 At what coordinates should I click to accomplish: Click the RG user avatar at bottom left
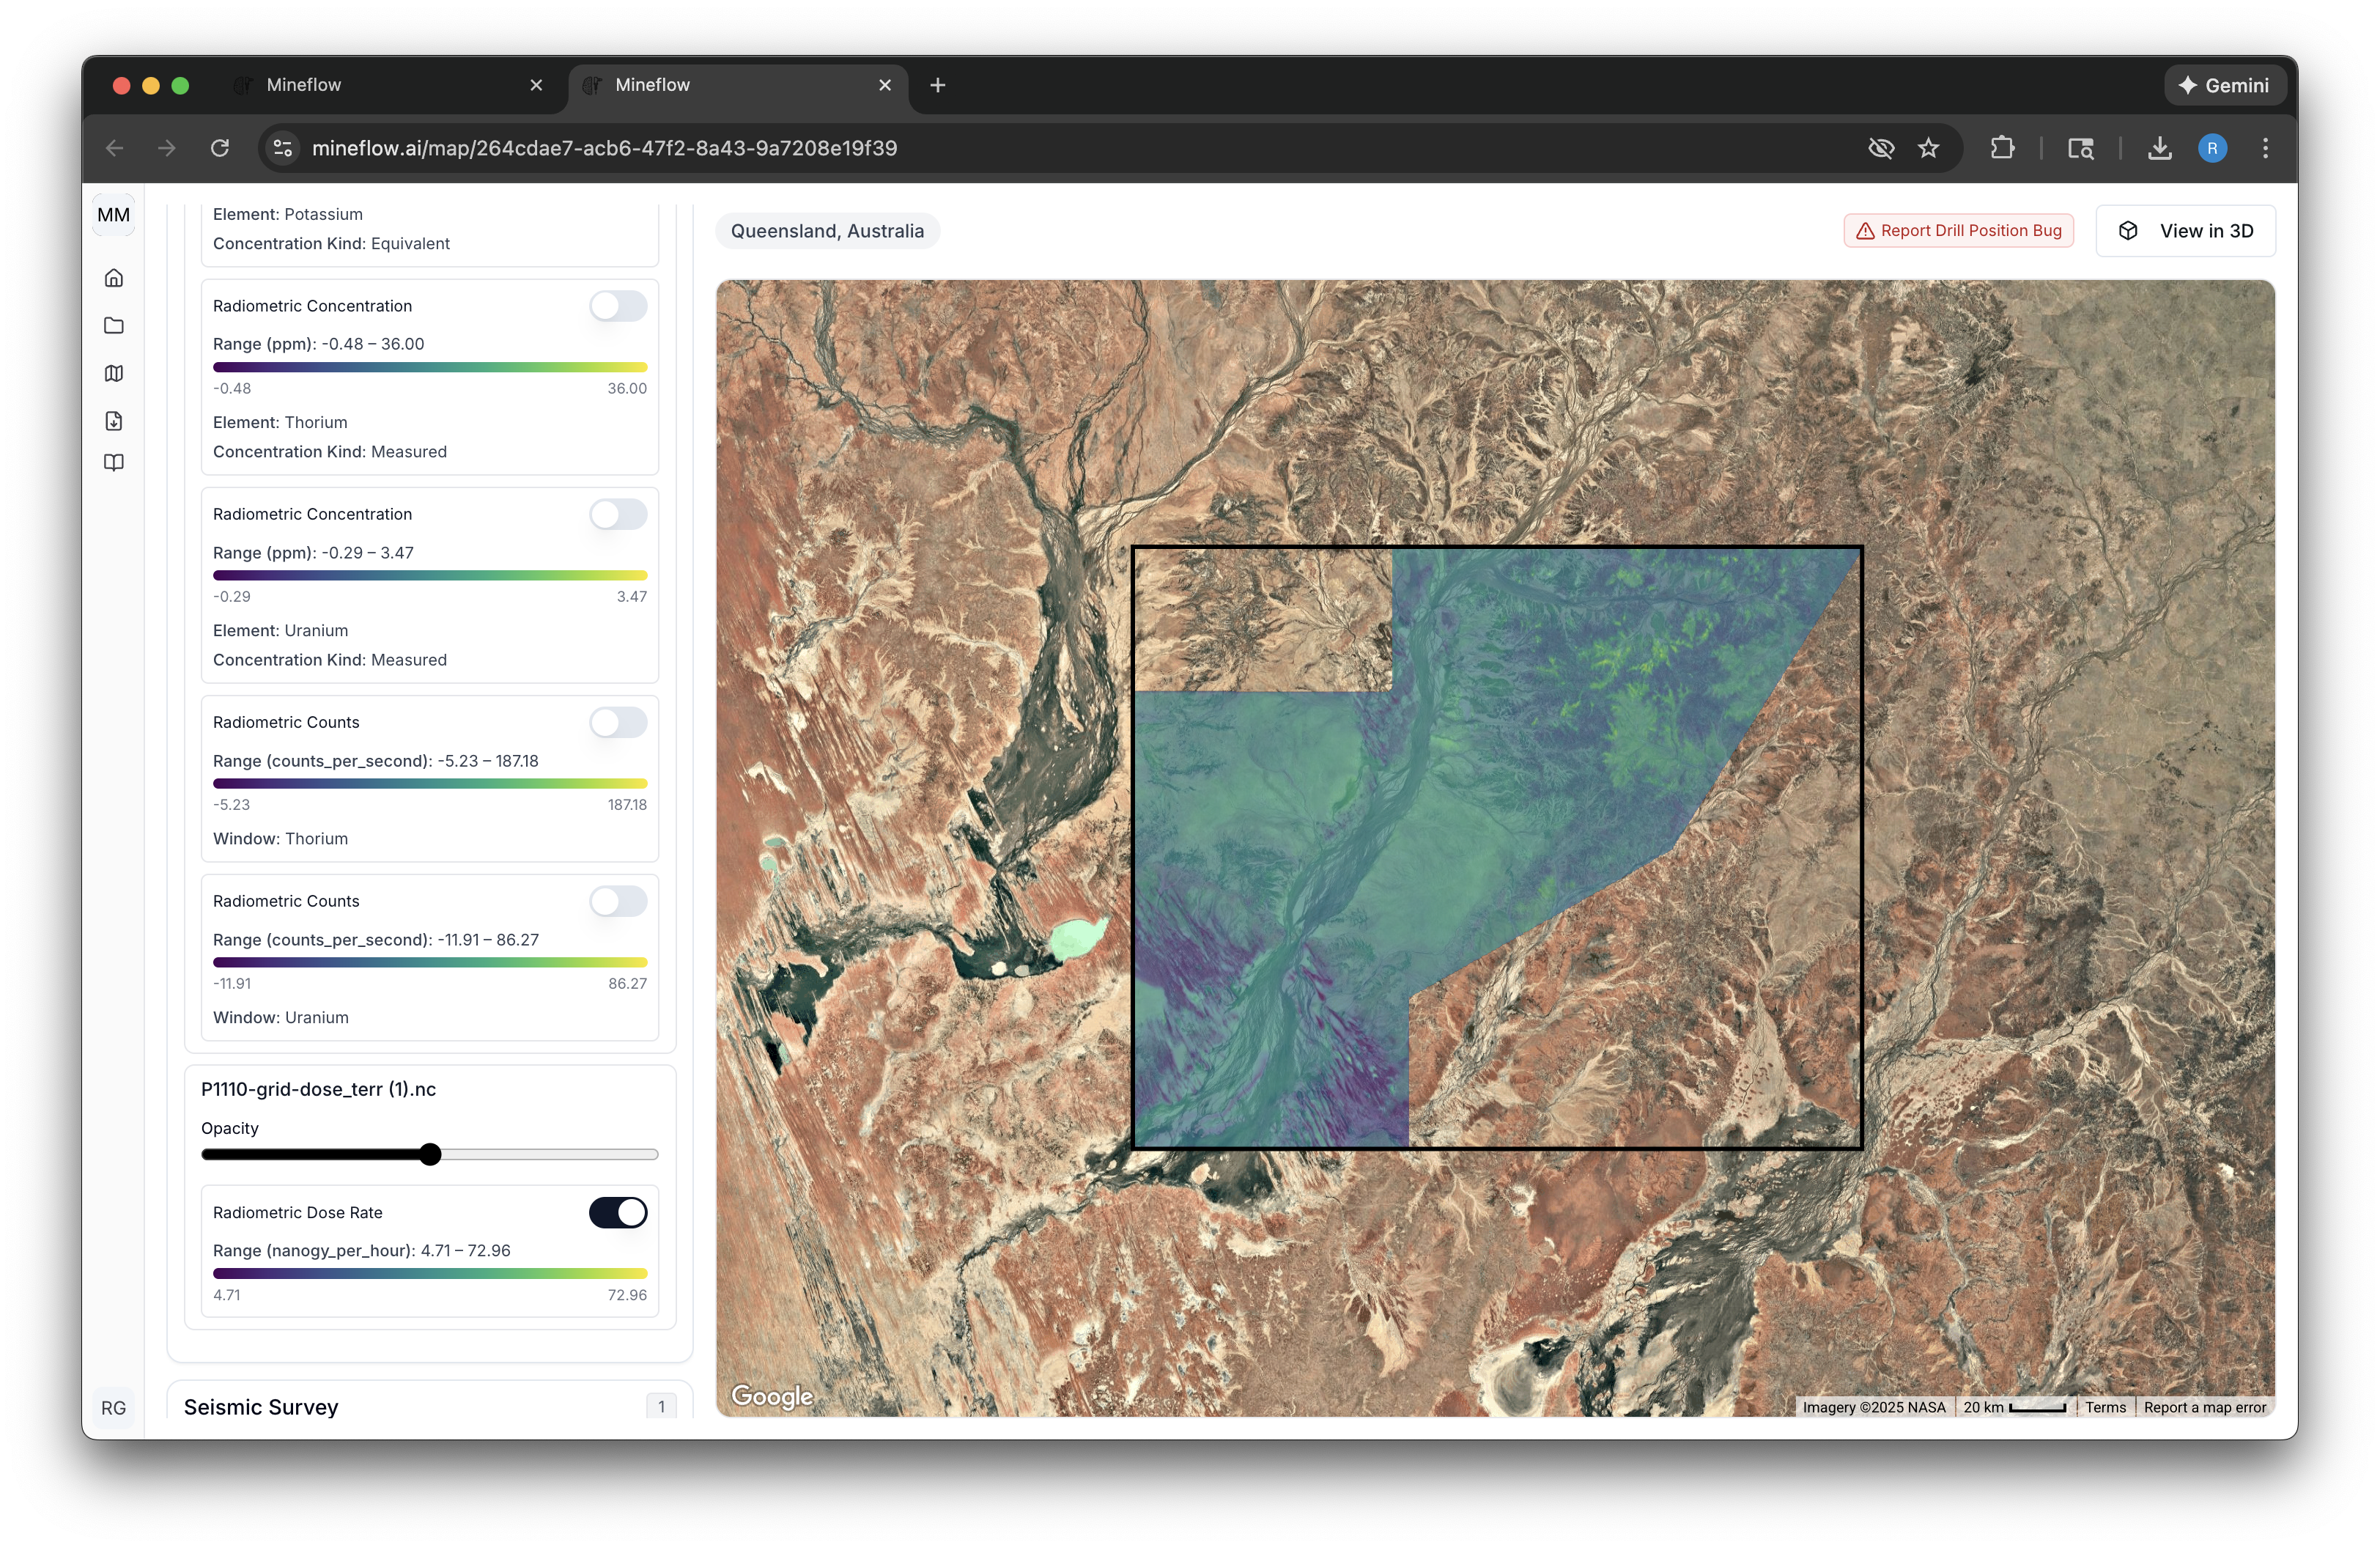click(114, 1407)
